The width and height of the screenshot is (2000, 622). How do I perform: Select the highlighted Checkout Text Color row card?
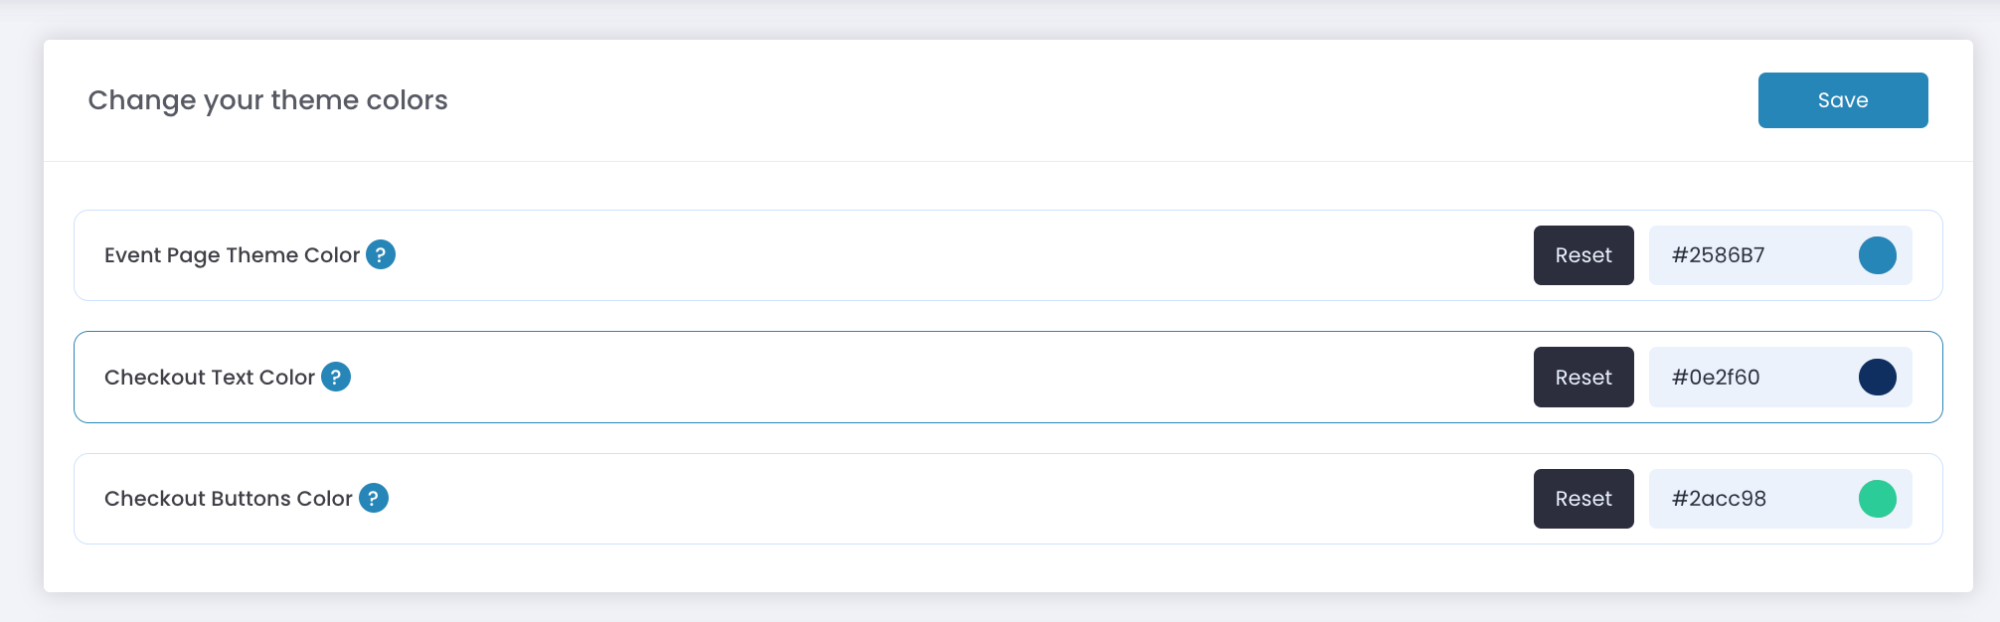(1008, 377)
